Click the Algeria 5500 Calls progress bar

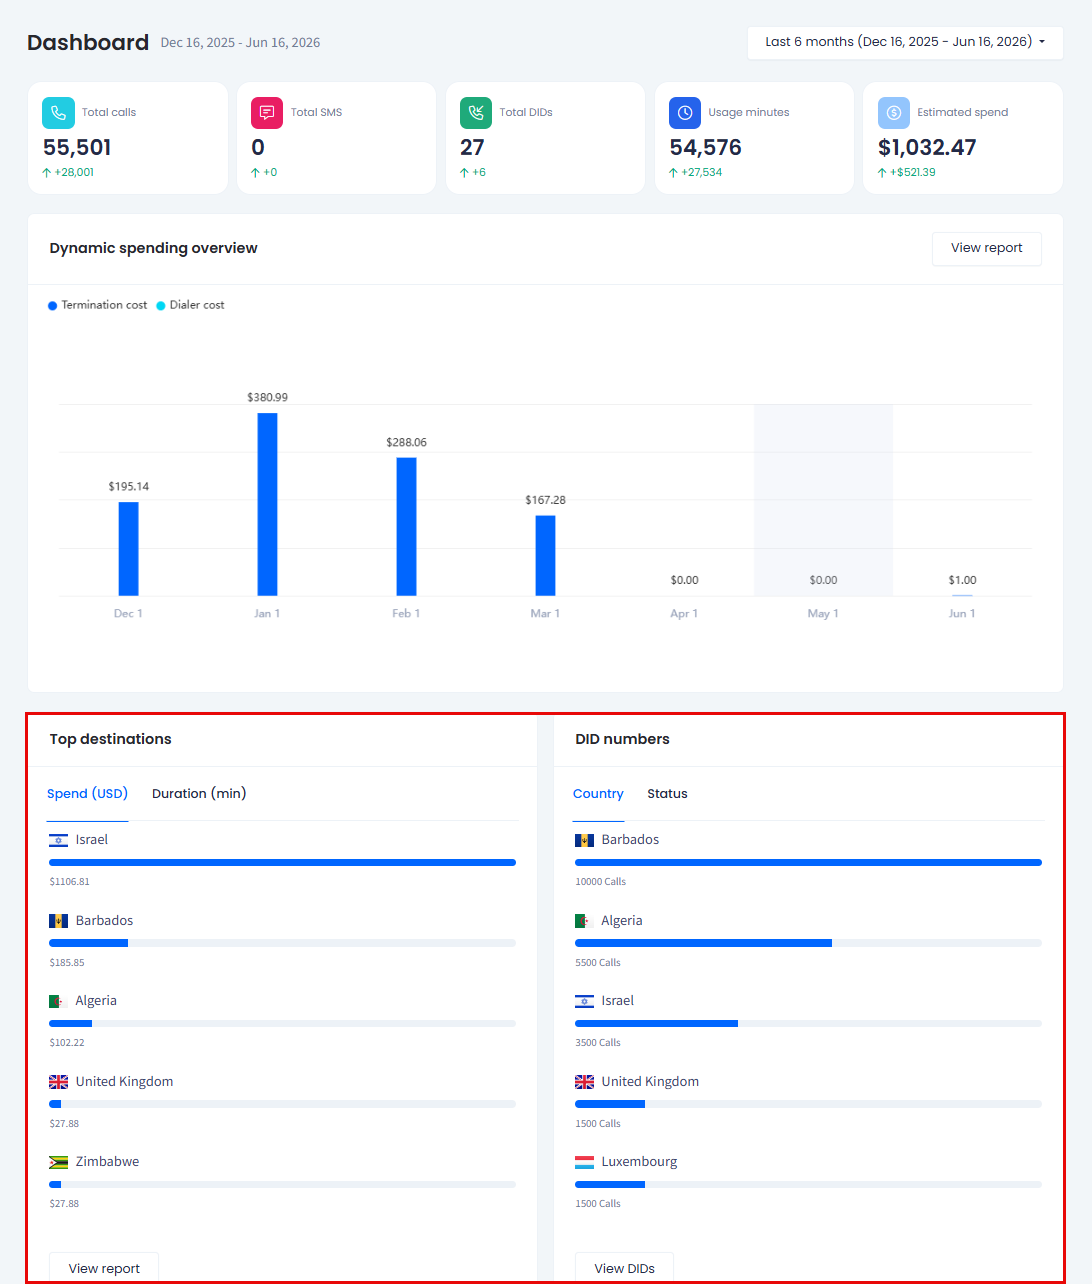coord(808,943)
